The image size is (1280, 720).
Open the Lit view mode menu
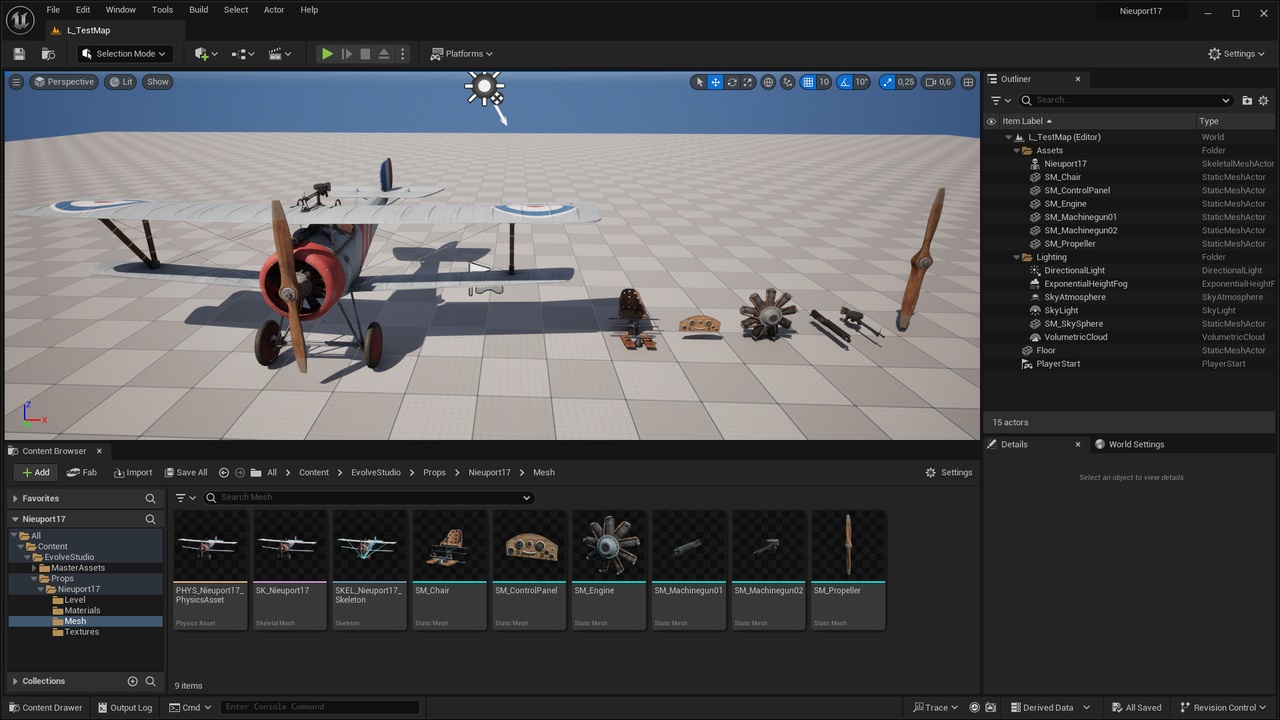tap(121, 82)
